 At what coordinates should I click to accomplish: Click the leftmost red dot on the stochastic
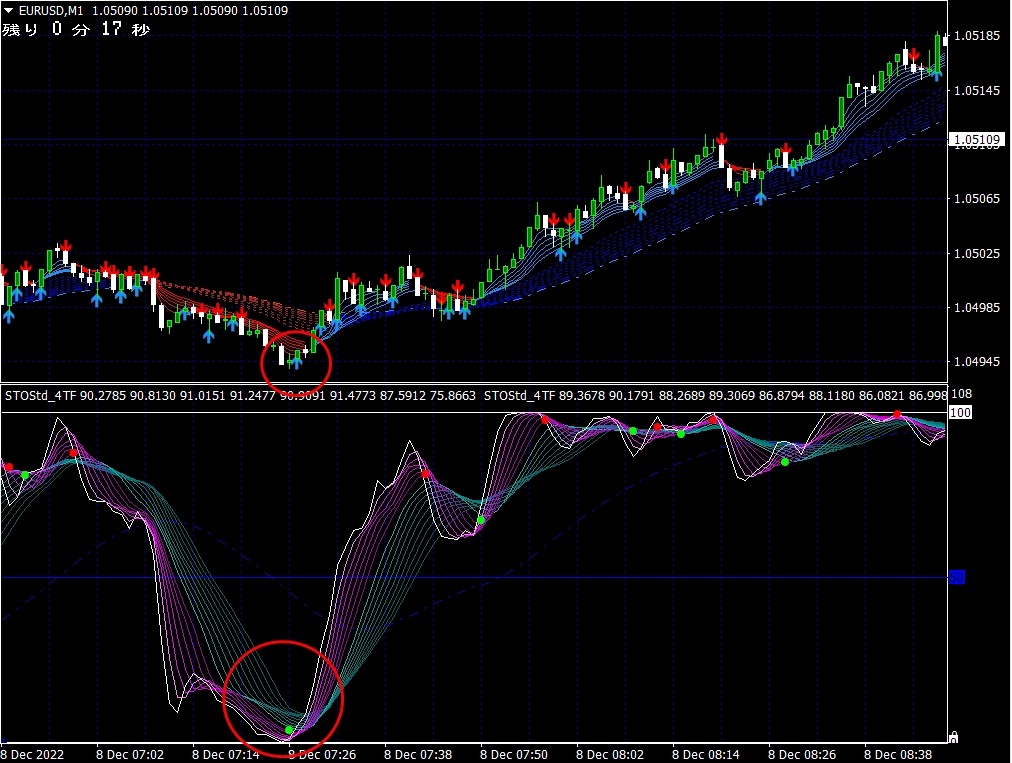[x=9, y=467]
